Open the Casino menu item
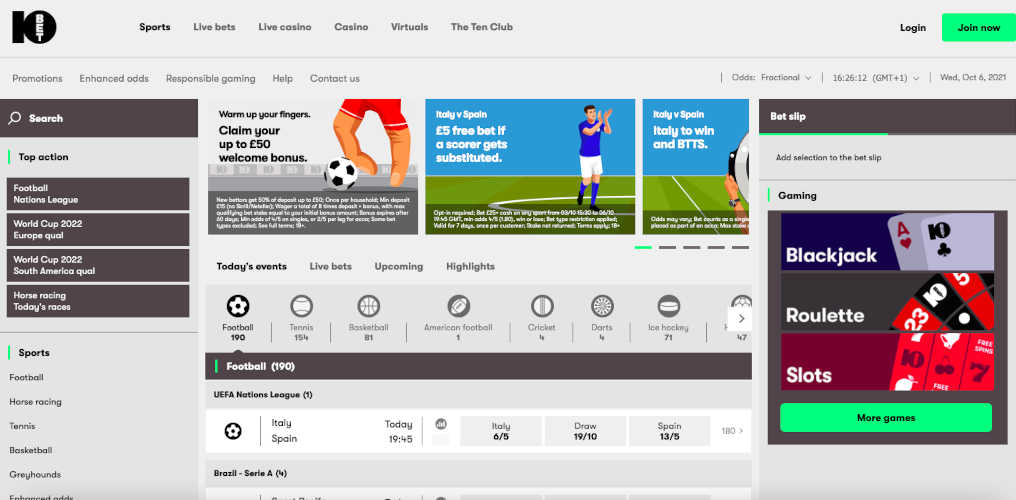 pyautogui.click(x=351, y=27)
